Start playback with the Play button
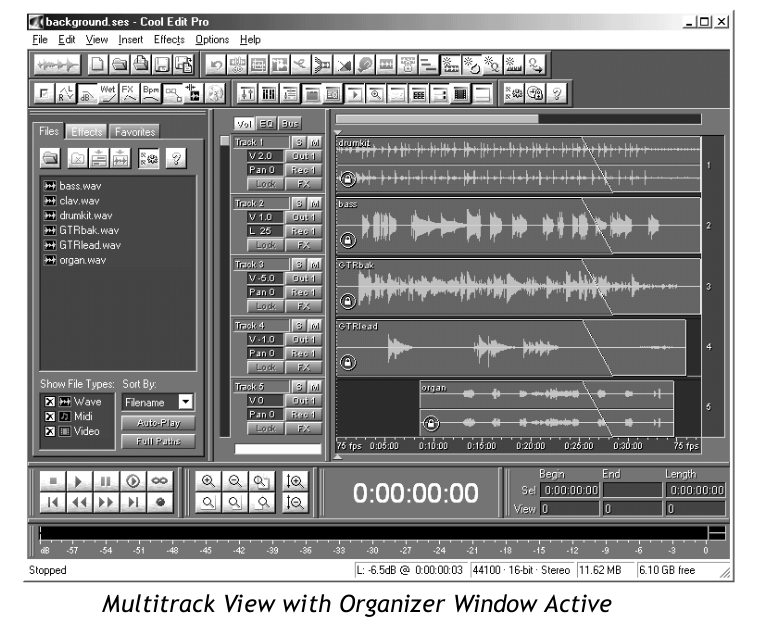This screenshot has height=642, width=761. pyautogui.click(x=79, y=481)
